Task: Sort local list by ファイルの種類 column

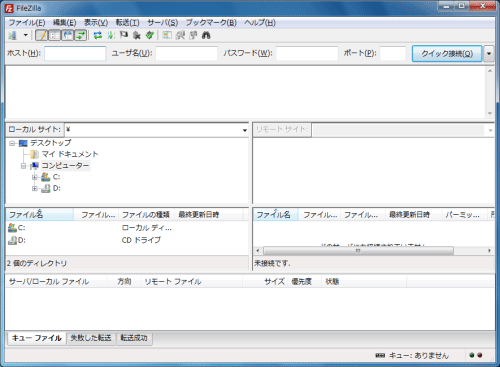Action: pyautogui.click(x=146, y=215)
